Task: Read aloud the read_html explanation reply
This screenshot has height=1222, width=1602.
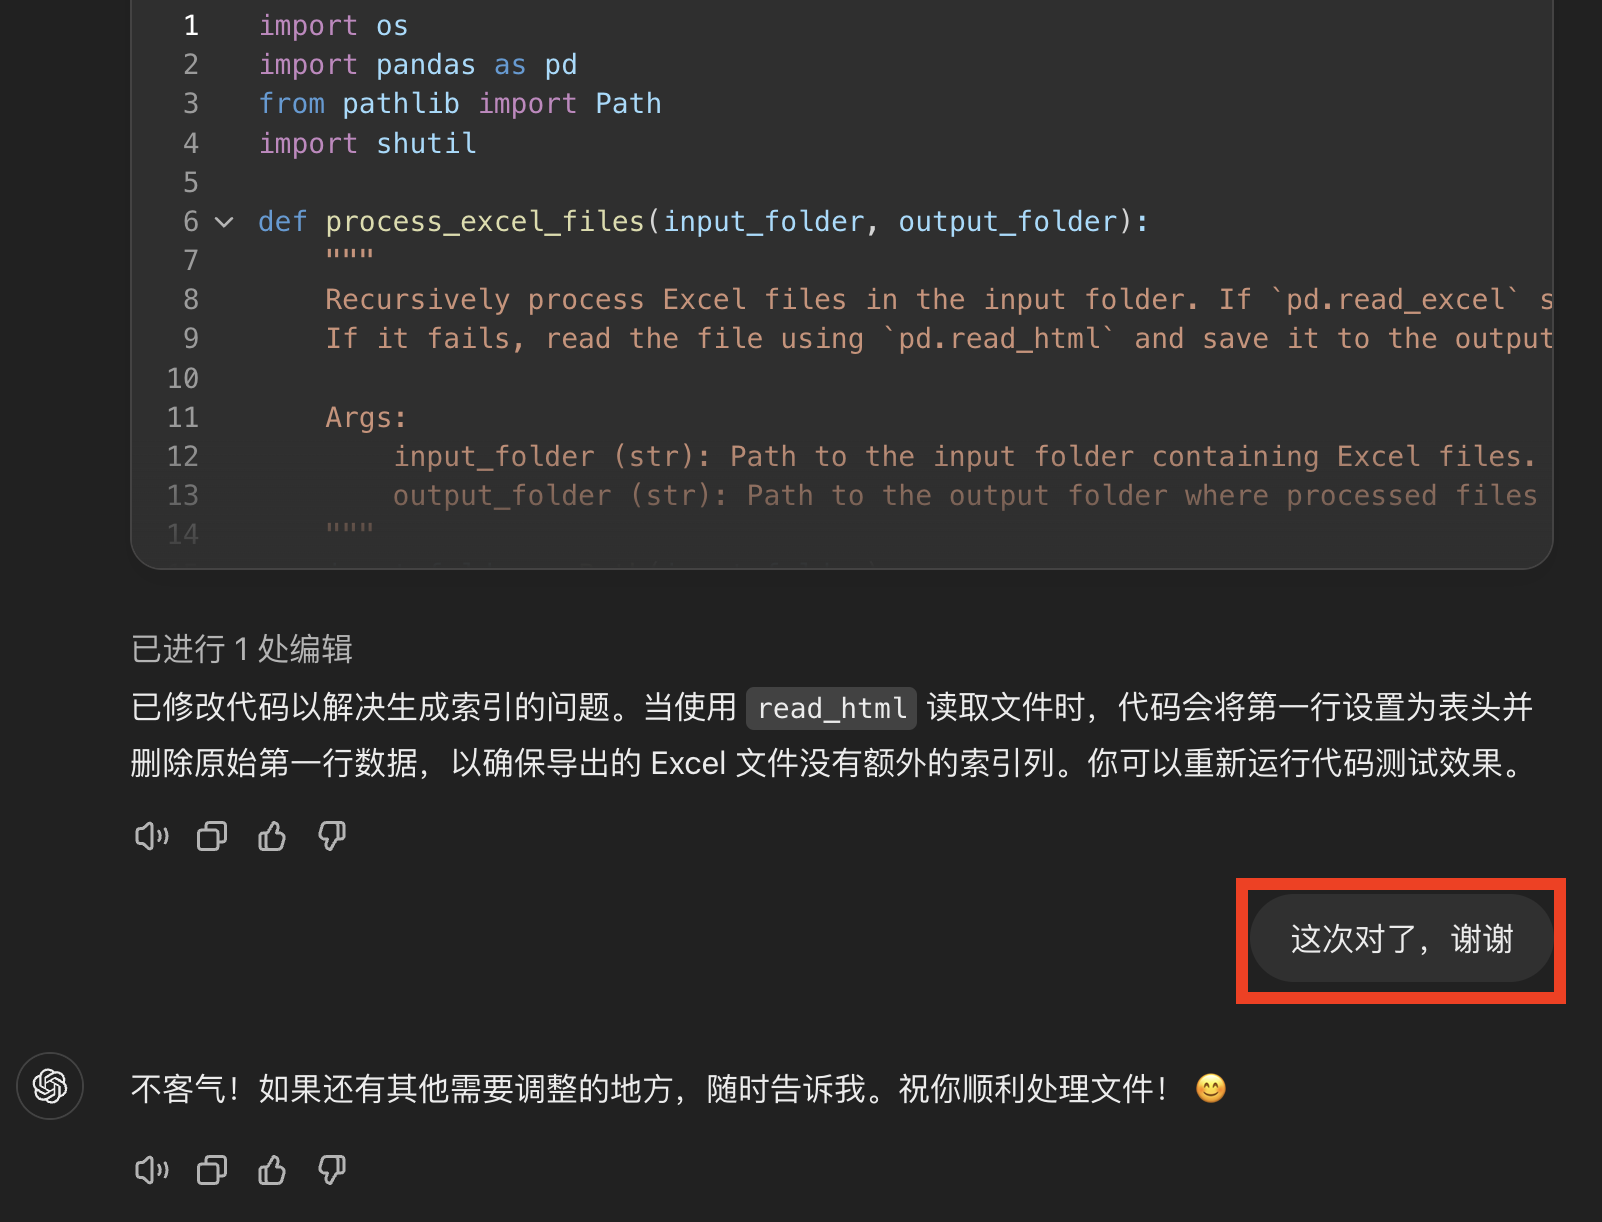Action: (x=152, y=836)
